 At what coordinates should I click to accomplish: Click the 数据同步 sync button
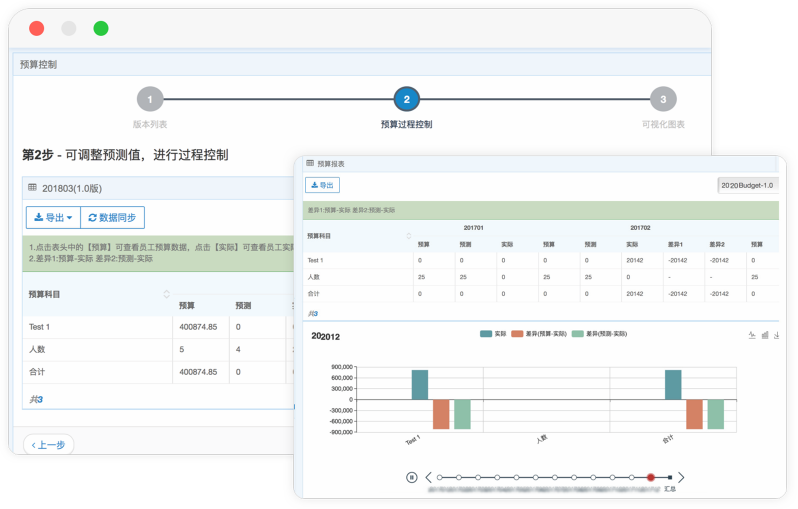point(112,217)
